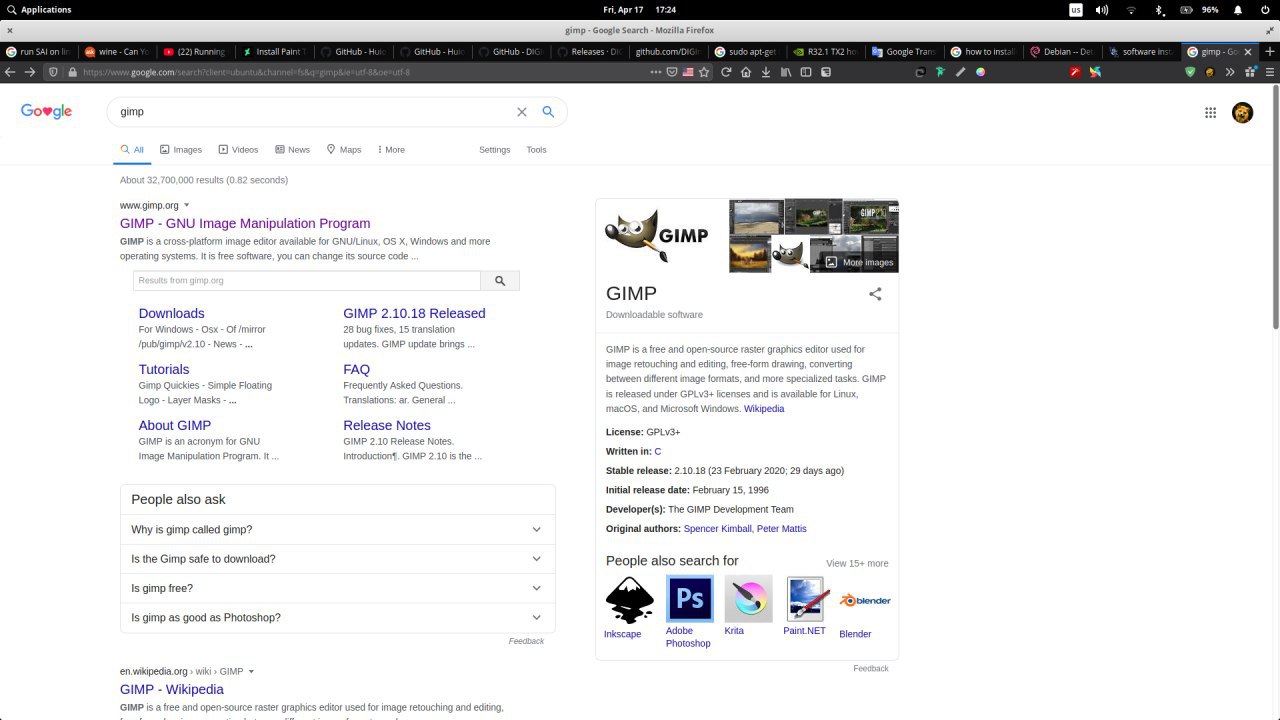1280x720 pixels.
Task: Switch to the News results tab
Action: click(x=292, y=150)
